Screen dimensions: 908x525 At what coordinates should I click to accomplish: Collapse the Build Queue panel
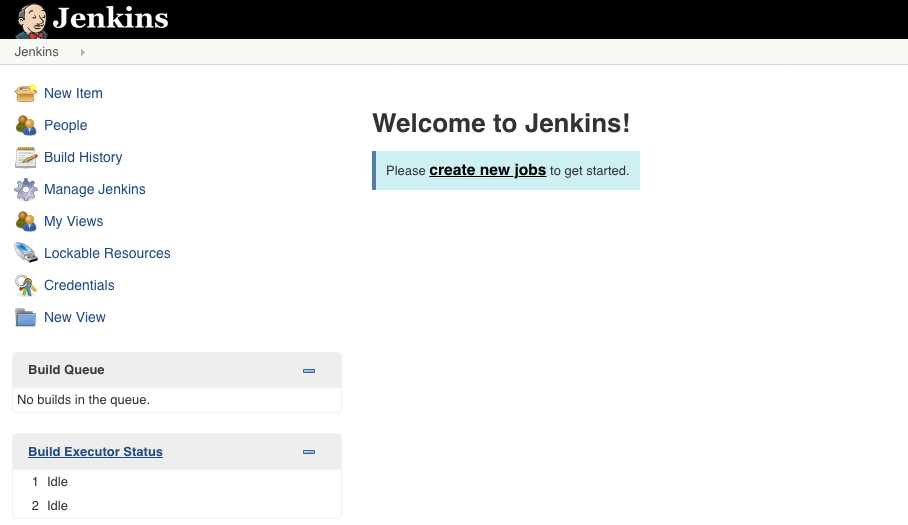[309, 370]
